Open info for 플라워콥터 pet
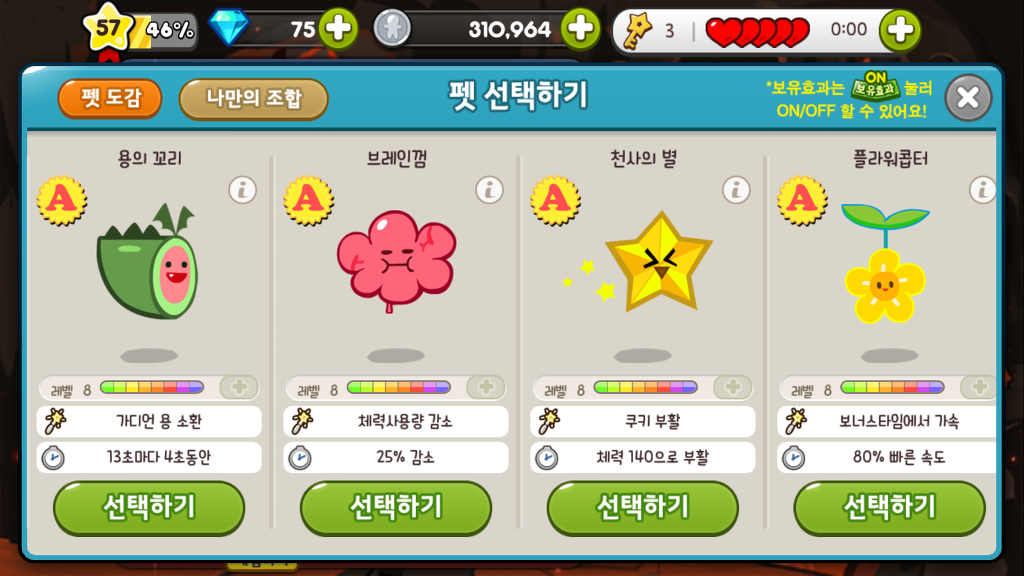Screen dimensions: 1024x576 click(x=982, y=191)
